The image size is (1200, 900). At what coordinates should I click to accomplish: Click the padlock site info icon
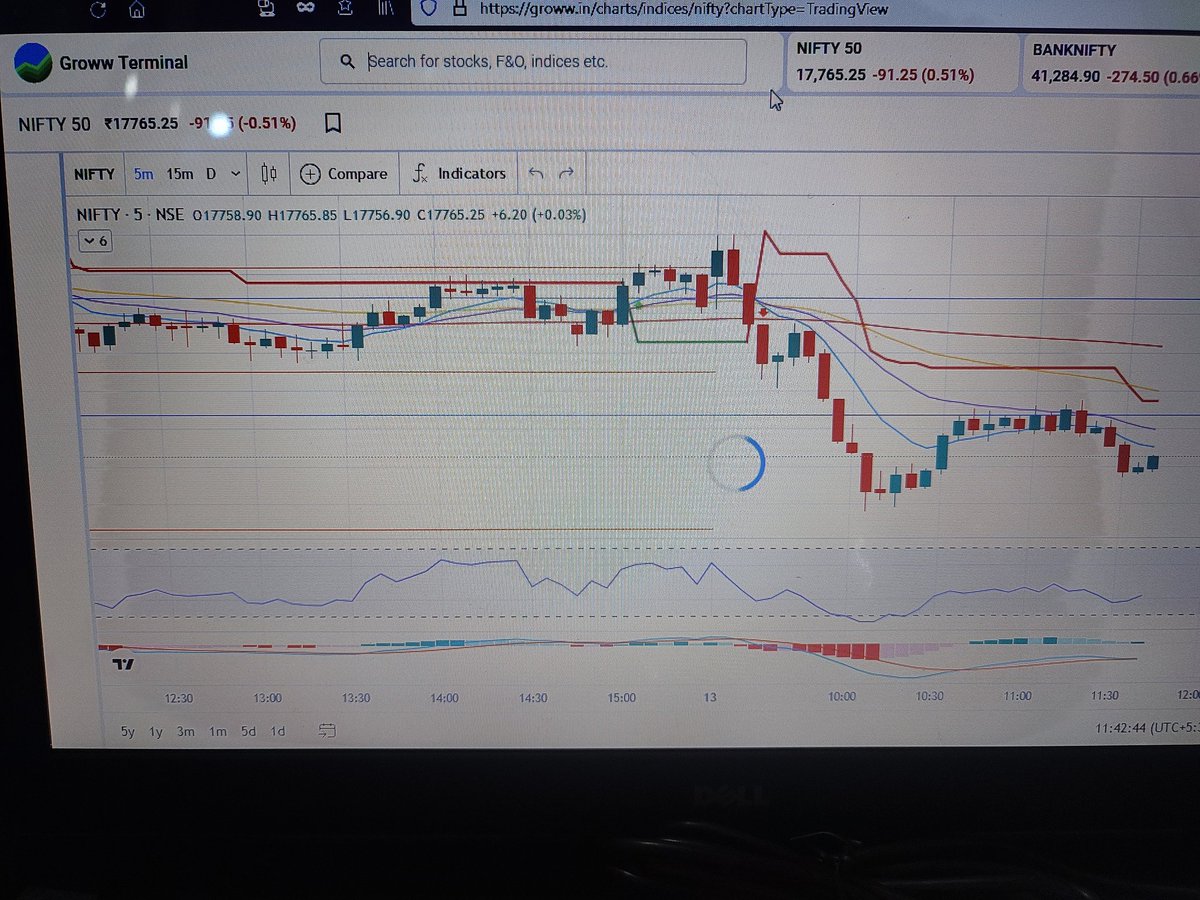point(458,9)
